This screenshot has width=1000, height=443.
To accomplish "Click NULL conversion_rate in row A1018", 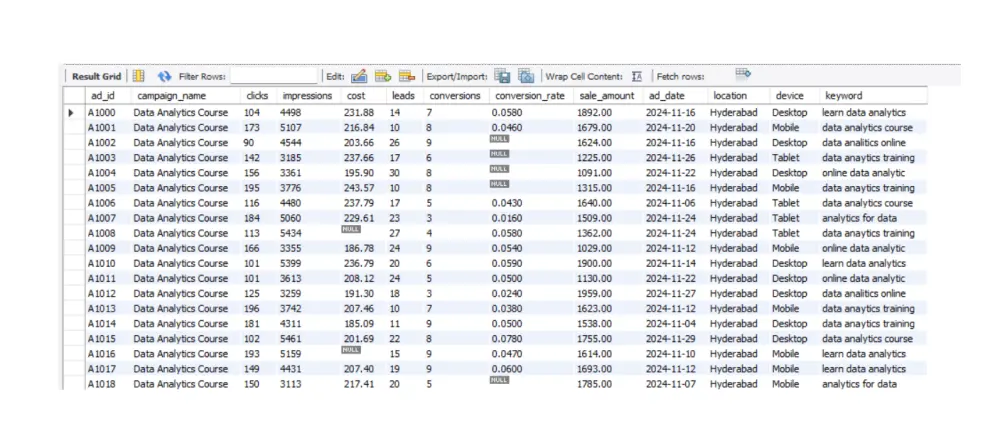I will (x=499, y=380).
